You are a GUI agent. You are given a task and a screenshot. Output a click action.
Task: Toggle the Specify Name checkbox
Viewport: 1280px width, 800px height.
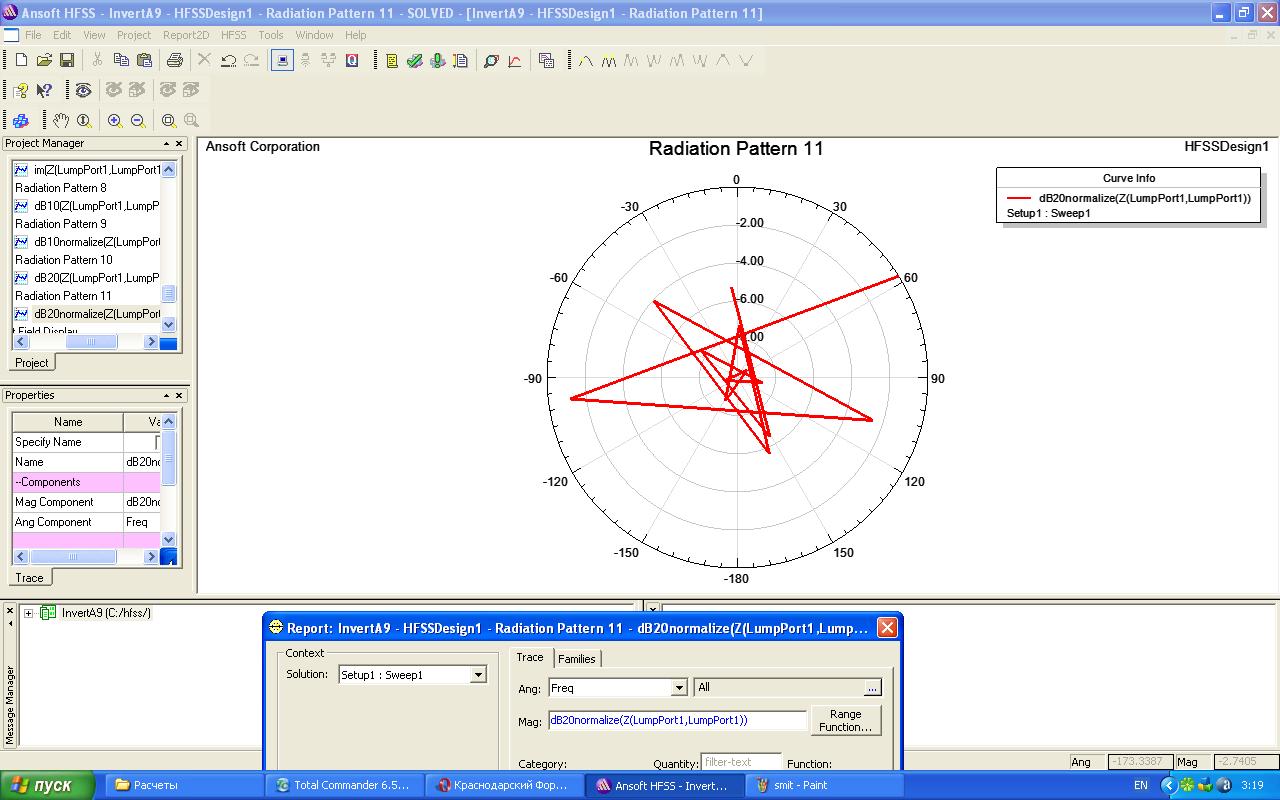pos(158,442)
